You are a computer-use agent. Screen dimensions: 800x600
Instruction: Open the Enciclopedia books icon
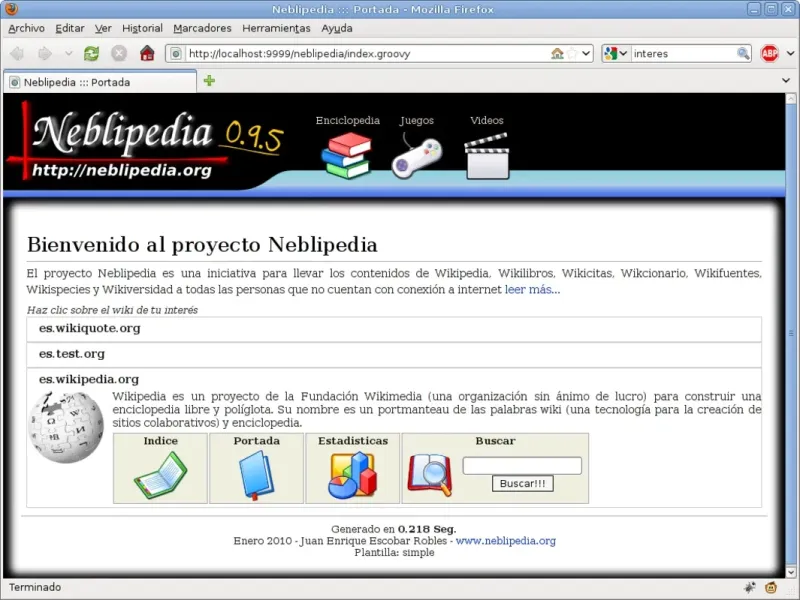pyautogui.click(x=347, y=156)
